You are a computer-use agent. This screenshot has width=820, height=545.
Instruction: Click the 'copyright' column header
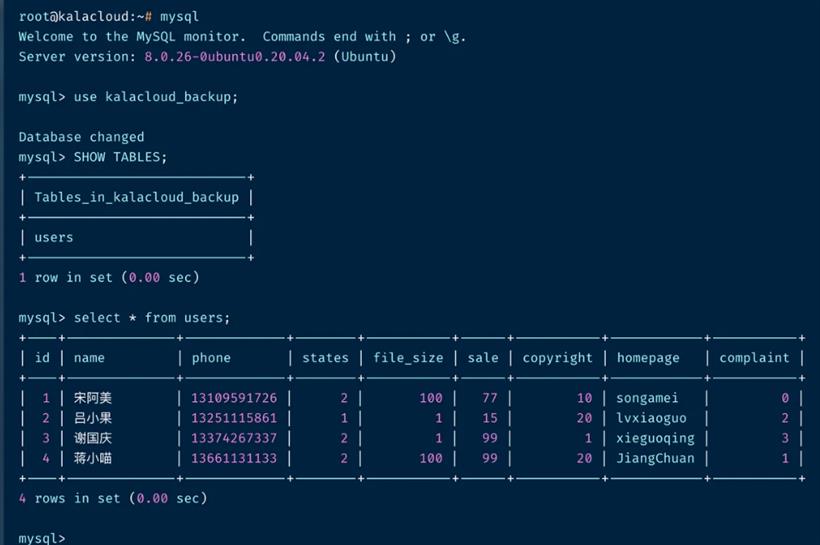click(x=557, y=358)
